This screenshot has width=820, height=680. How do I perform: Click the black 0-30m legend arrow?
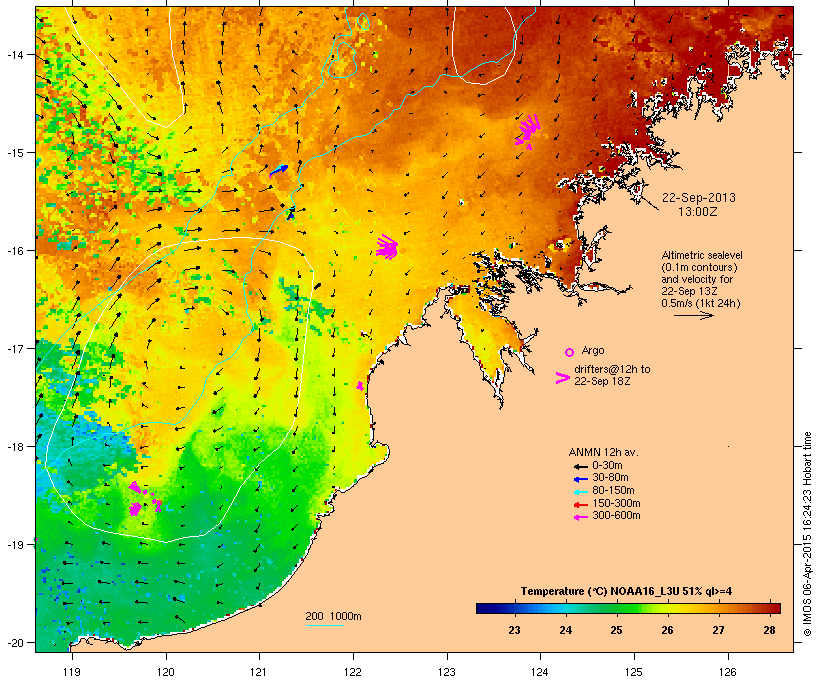tap(581, 466)
